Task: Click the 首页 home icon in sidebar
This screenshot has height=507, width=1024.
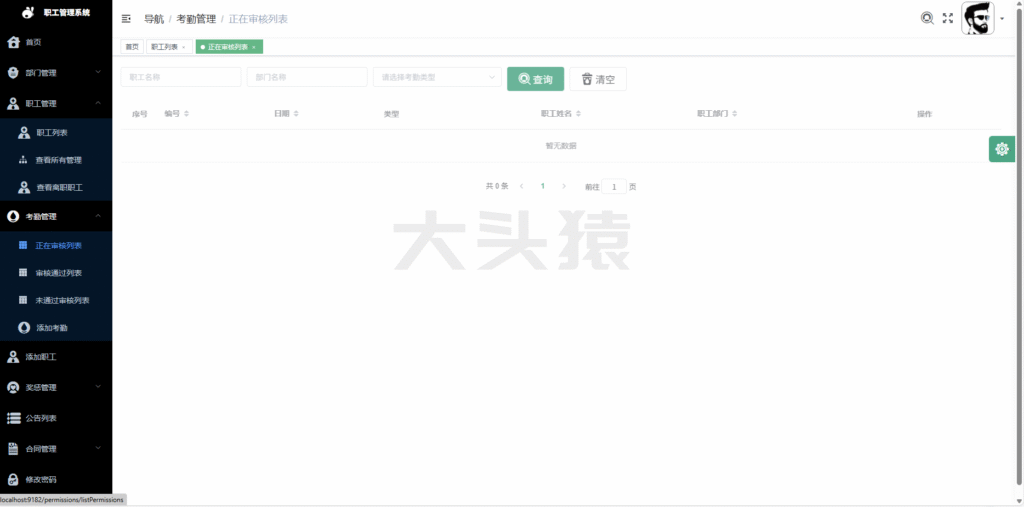Action: tap(13, 42)
